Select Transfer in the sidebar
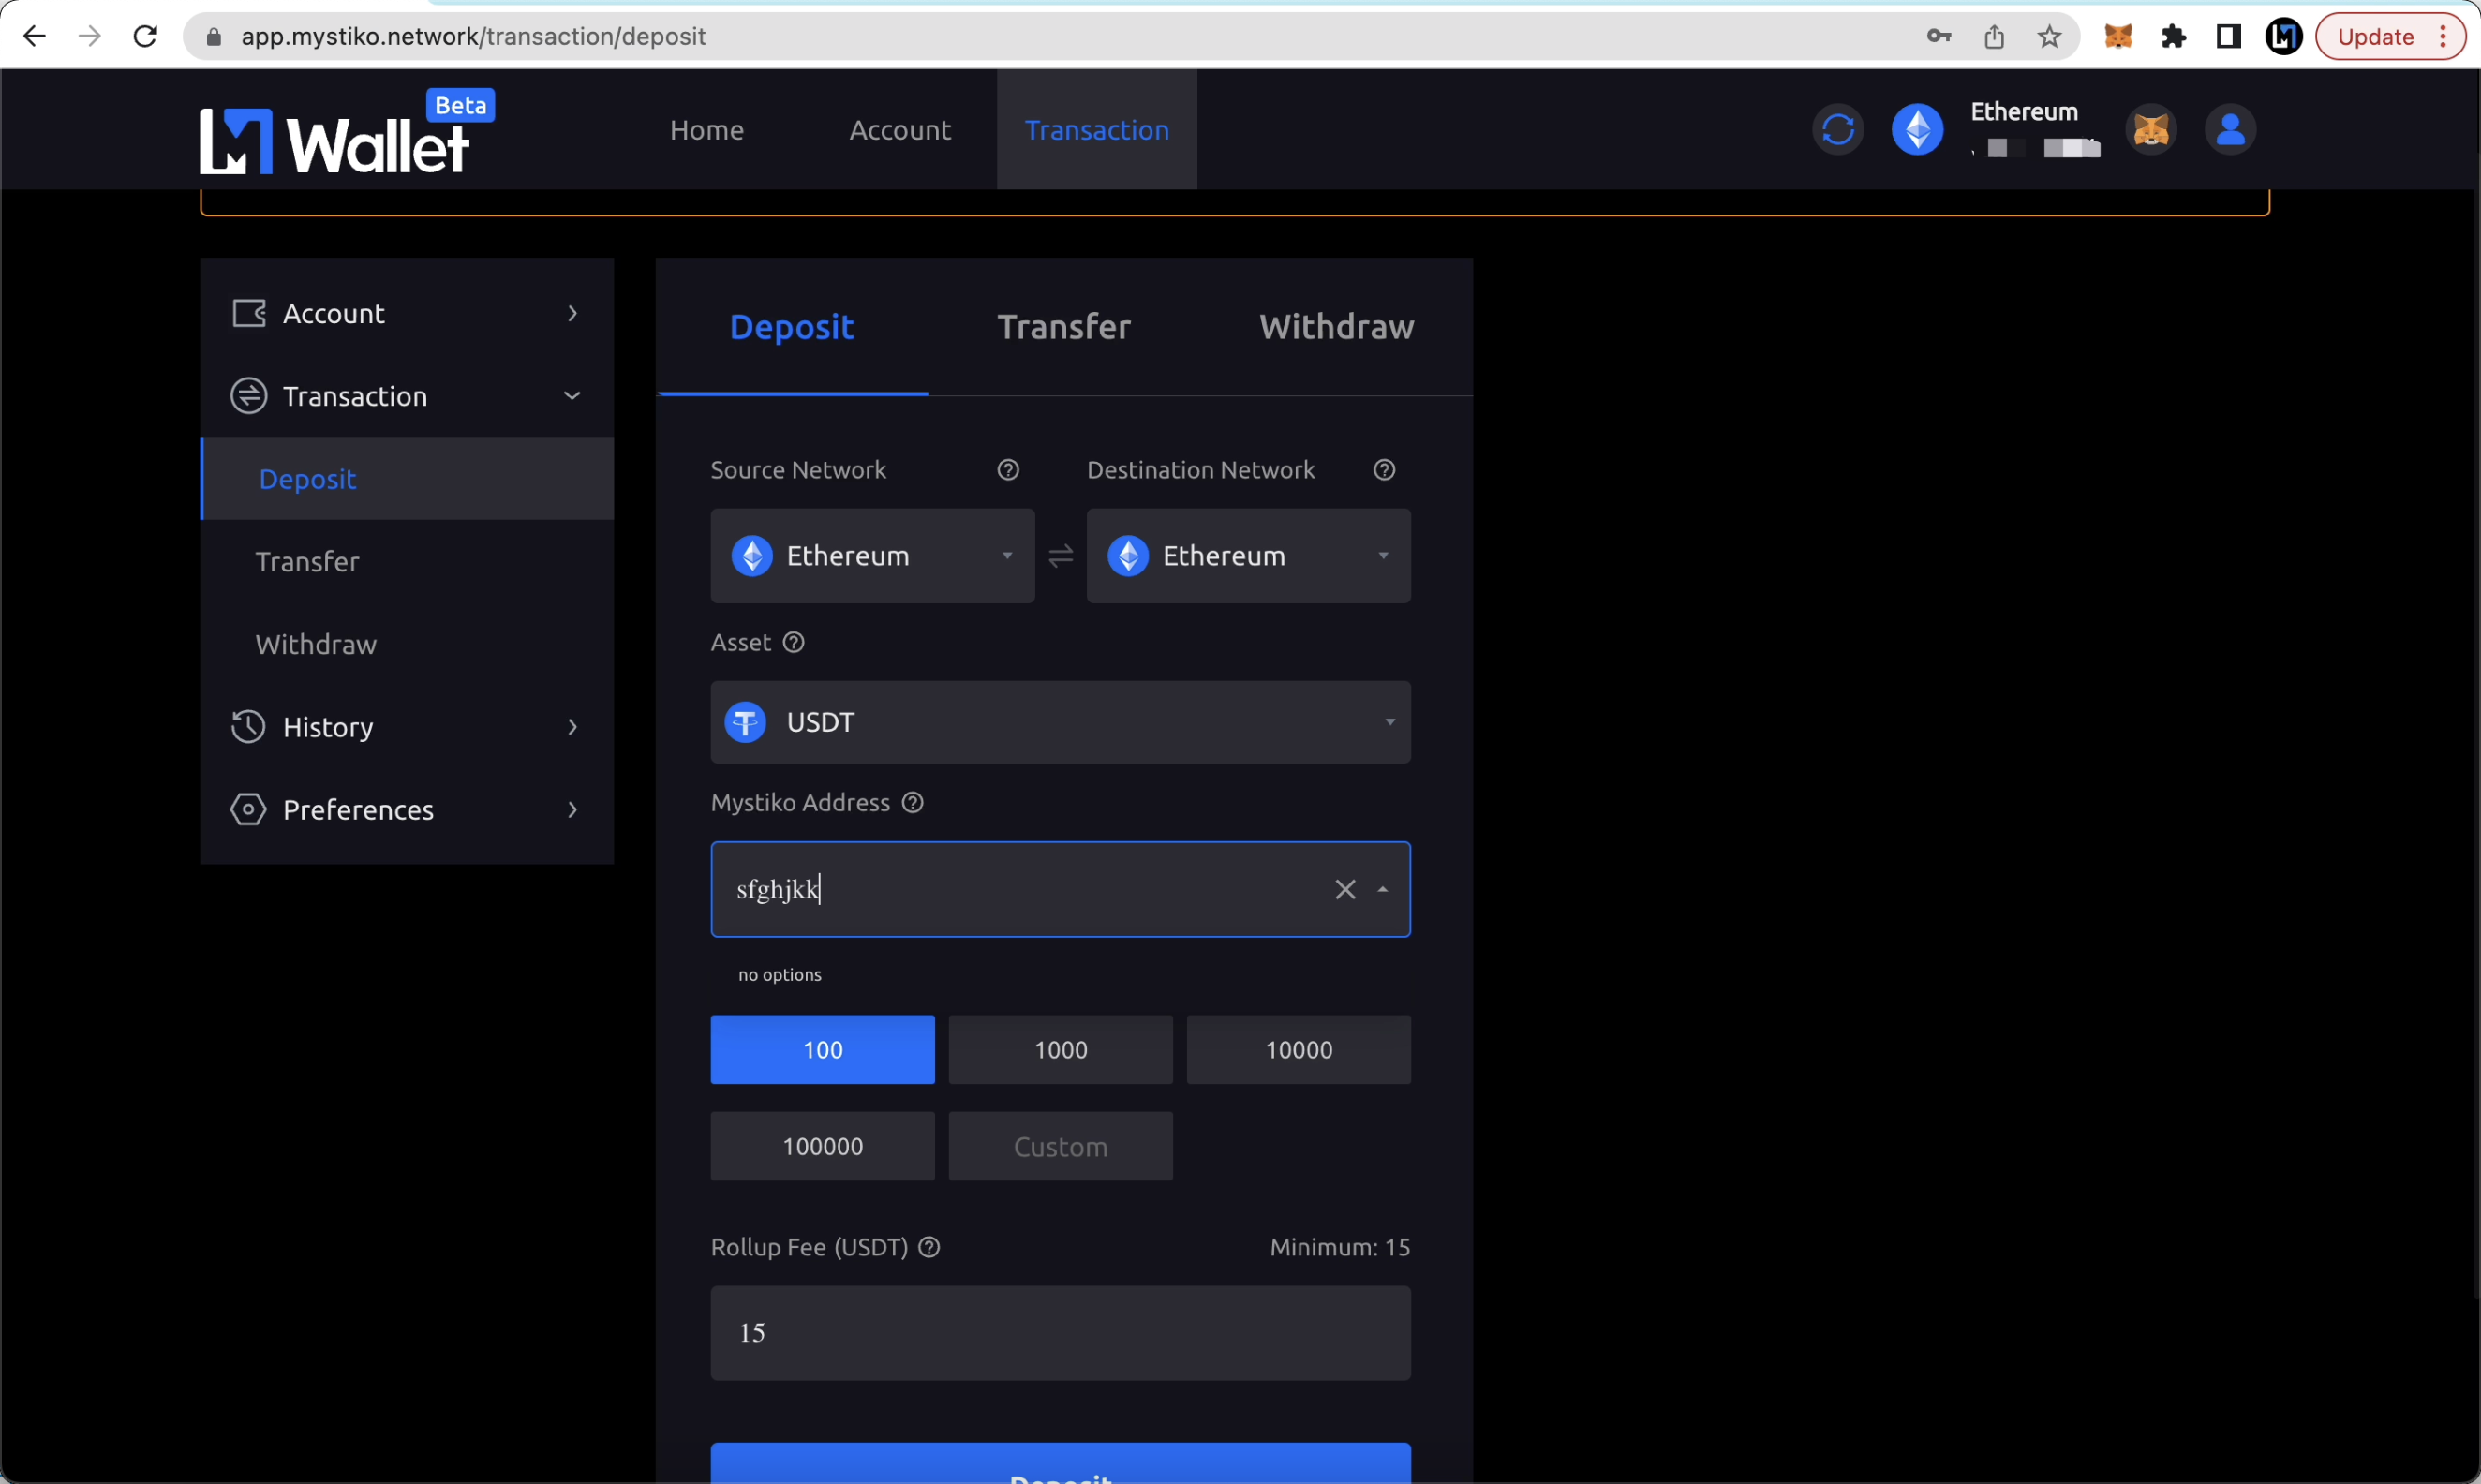The width and height of the screenshot is (2481, 1484). coord(407,562)
